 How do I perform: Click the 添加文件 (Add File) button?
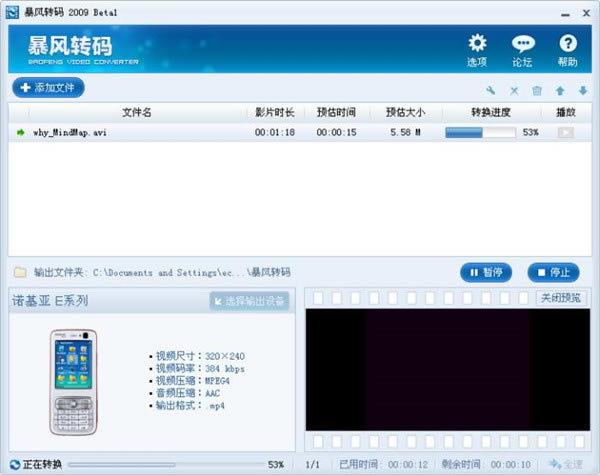[x=48, y=88]
